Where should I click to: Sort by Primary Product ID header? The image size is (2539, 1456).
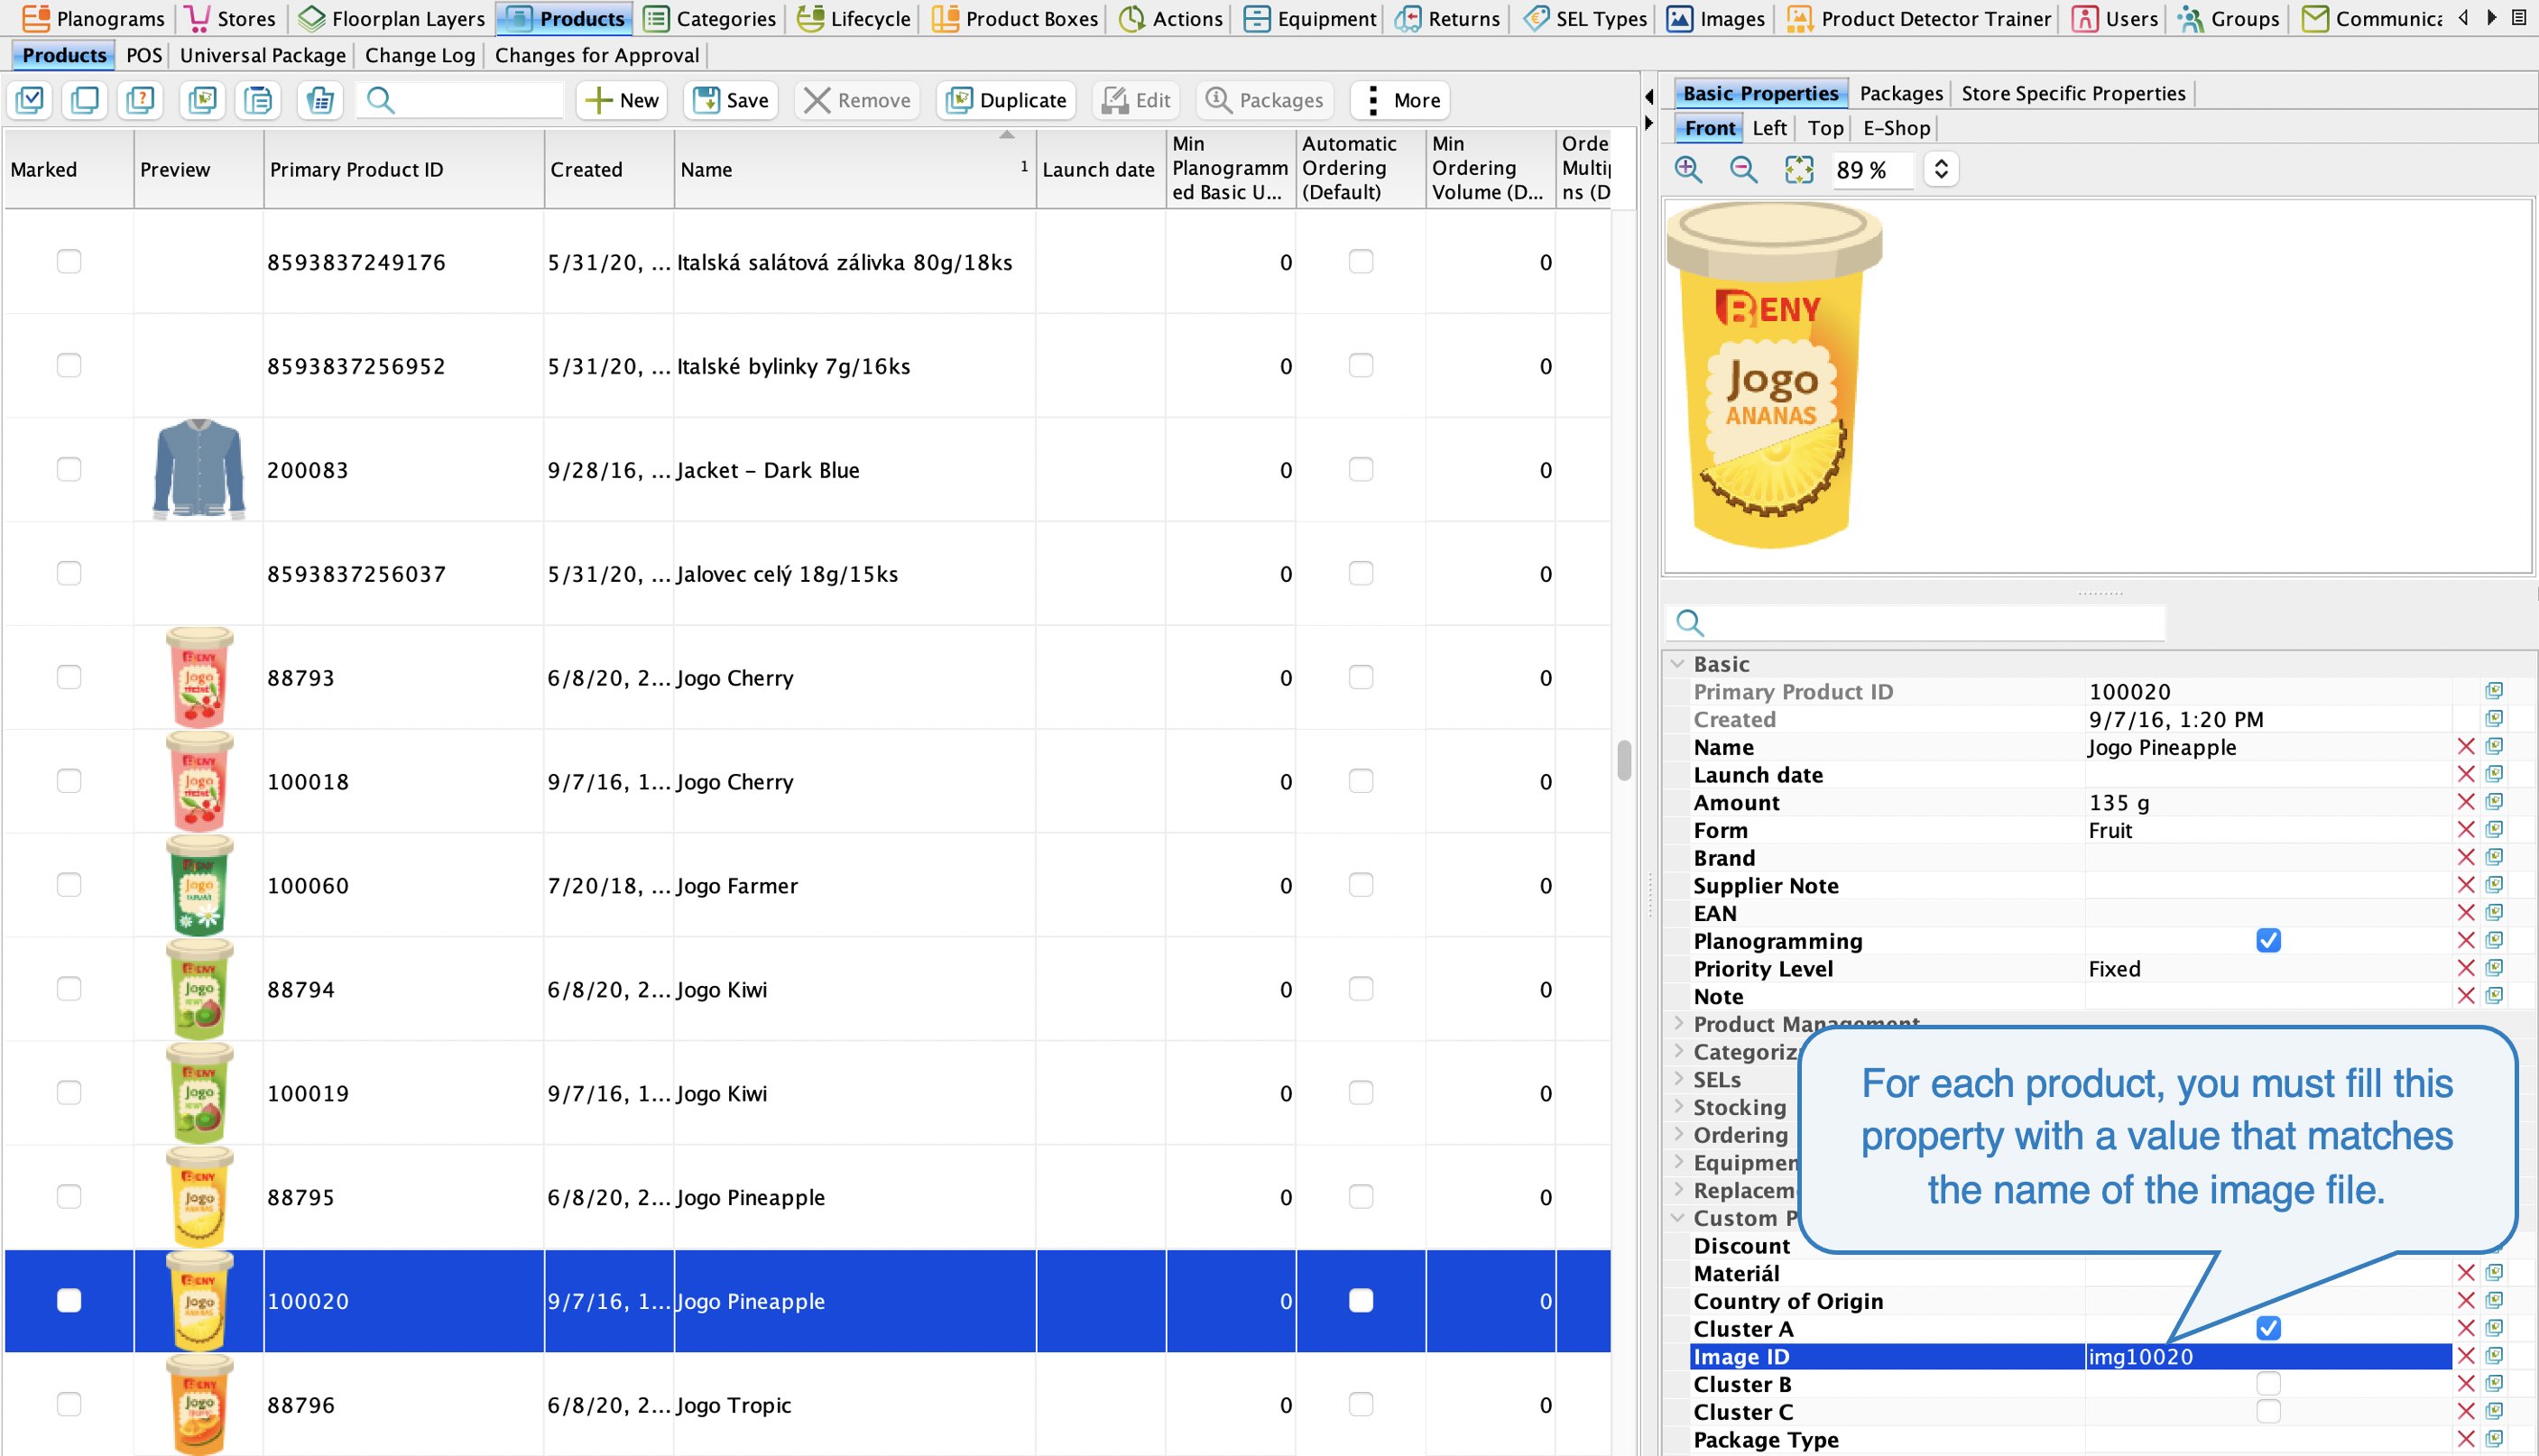point(404,169)
